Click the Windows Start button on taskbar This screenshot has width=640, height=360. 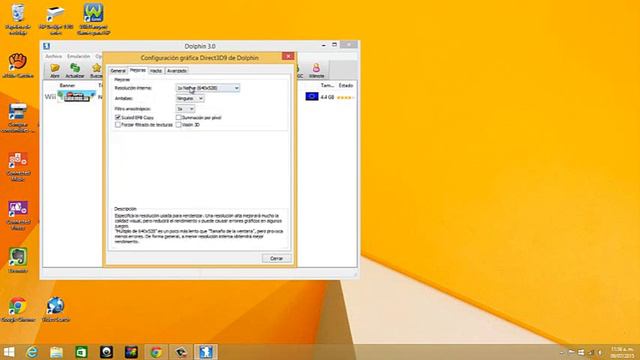[x=9, y=352]
